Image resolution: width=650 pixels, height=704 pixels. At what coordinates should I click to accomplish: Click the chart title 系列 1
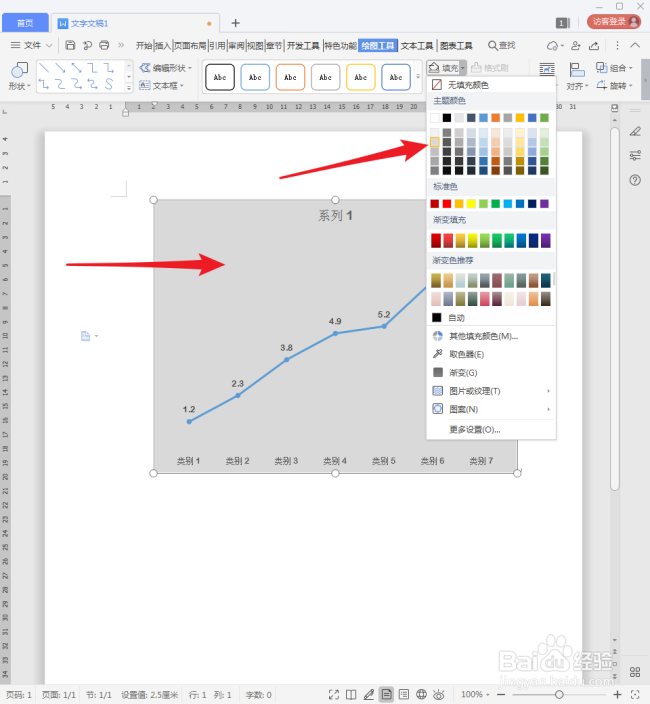click(335, 216)
